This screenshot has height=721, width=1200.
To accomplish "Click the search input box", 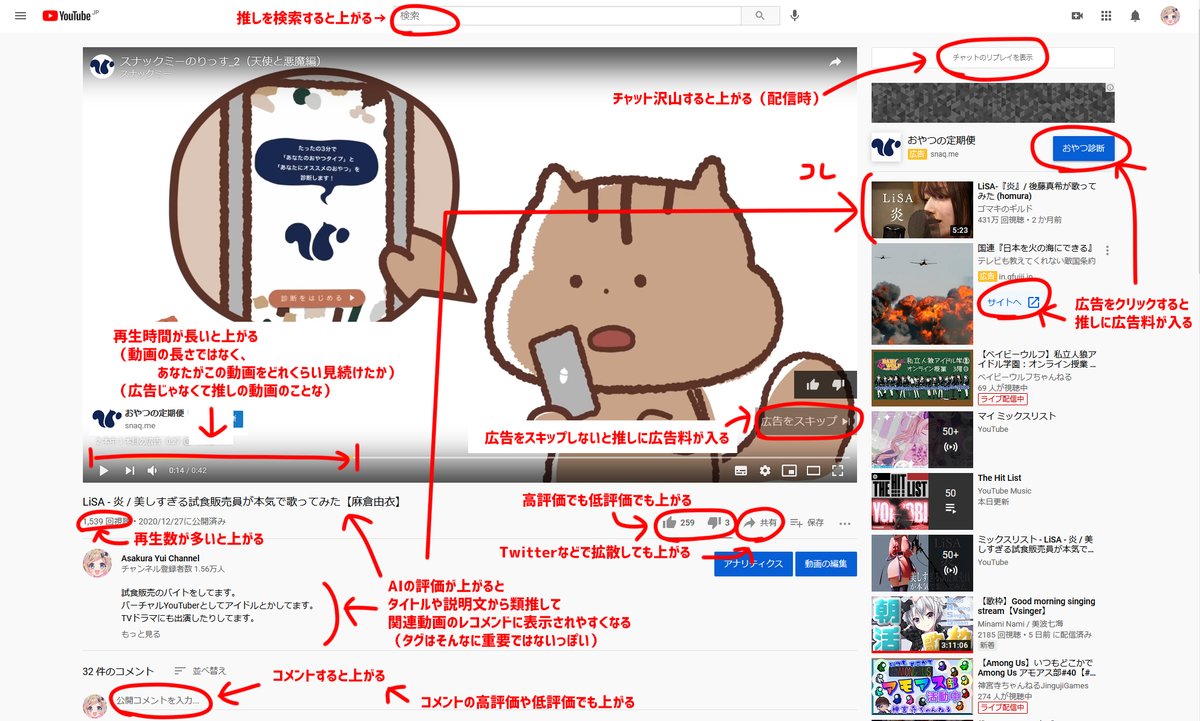I will pos(567,16).
